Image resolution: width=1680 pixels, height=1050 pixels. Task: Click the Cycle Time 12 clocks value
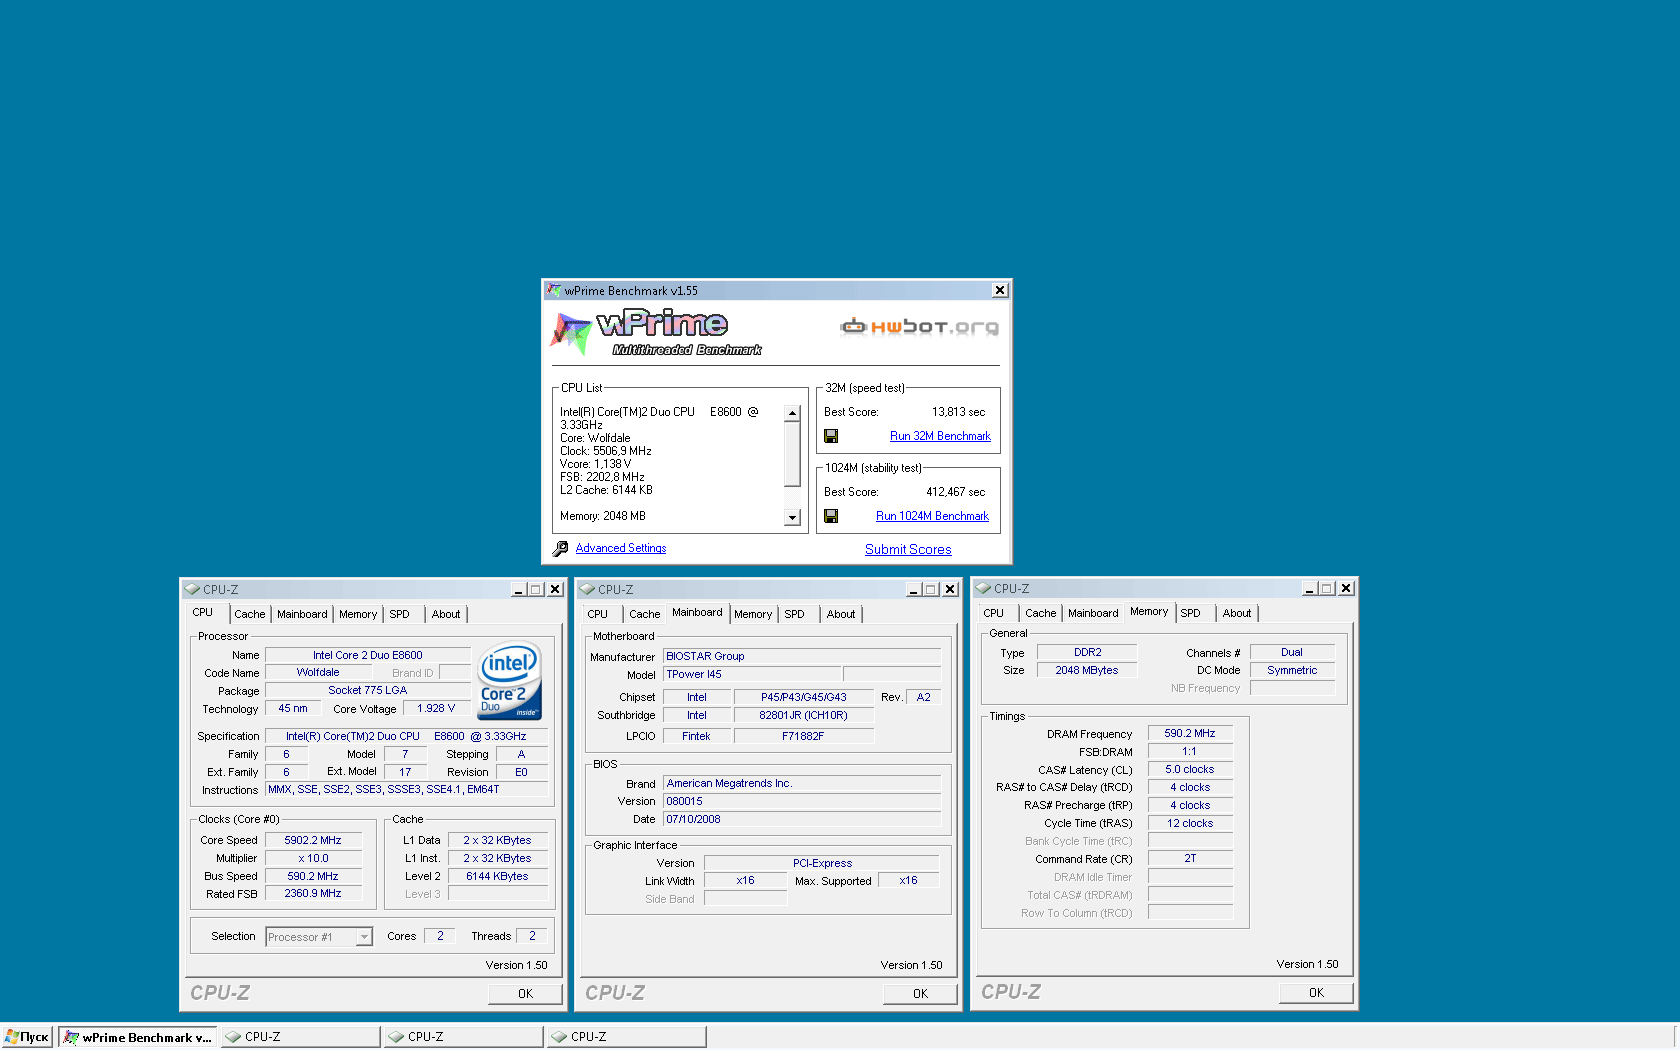(x=1190, y=823)
